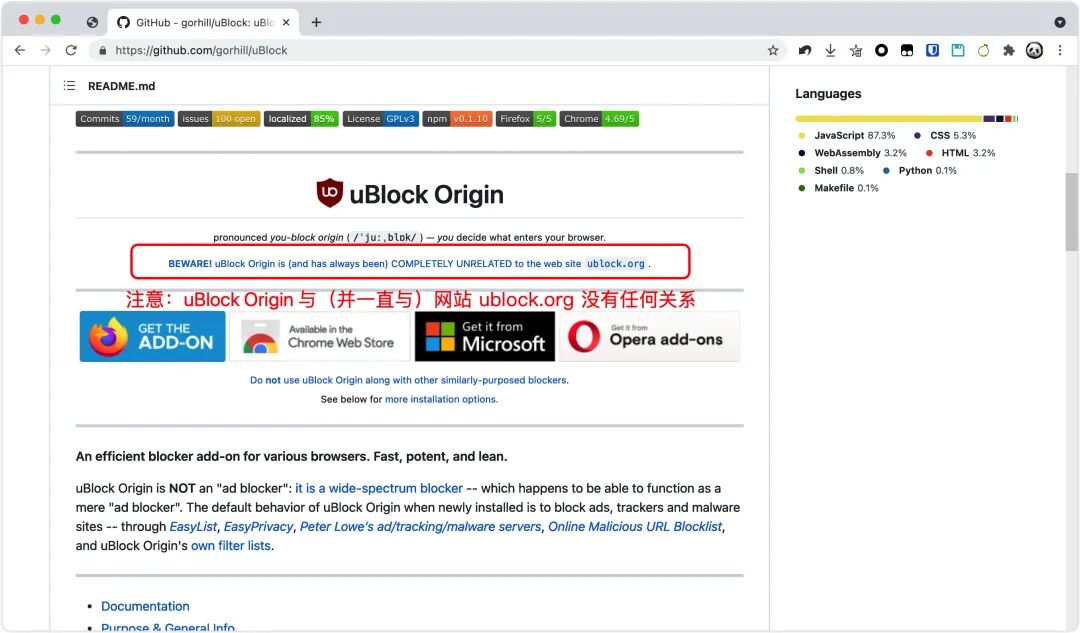Open the Extensions puzzle piece menu
Screen dimensions: 1080x633
click(1008, 50)
